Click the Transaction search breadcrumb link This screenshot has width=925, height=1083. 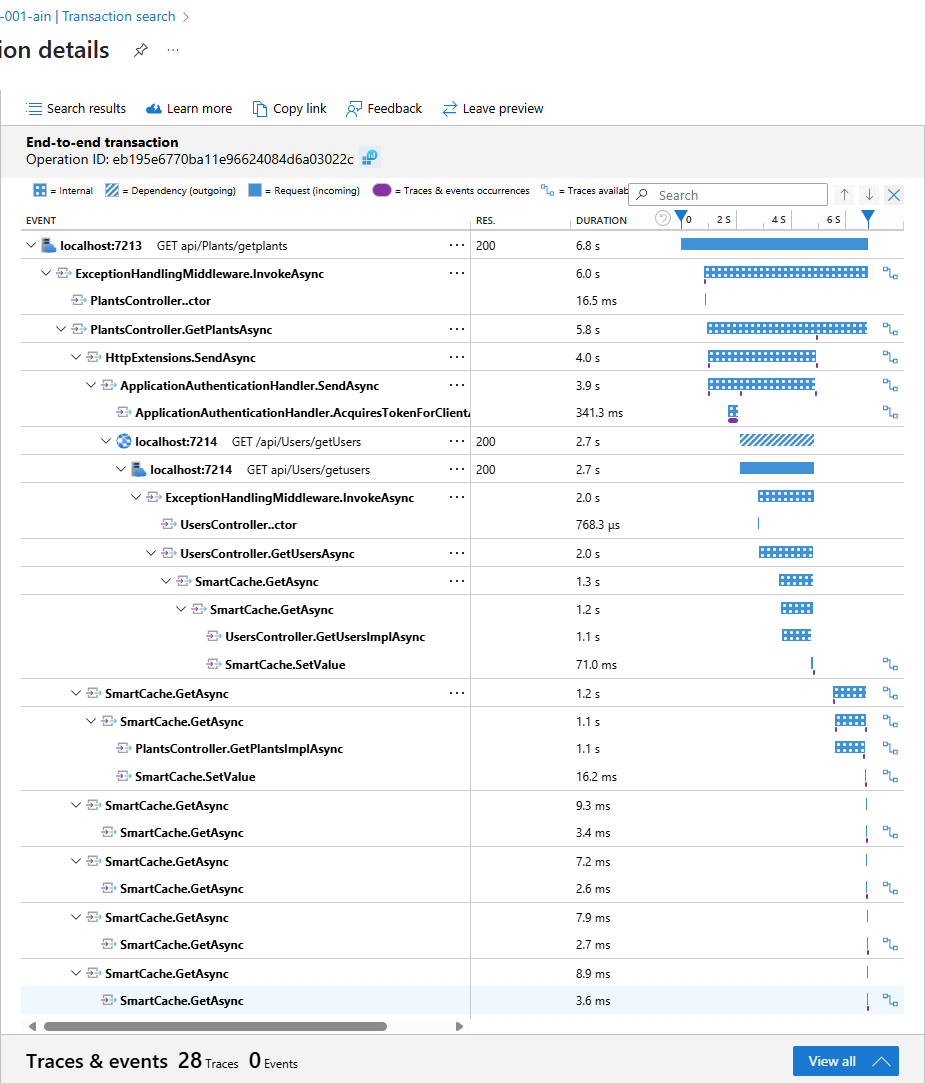pyautogui.click(x=118, y=16)
